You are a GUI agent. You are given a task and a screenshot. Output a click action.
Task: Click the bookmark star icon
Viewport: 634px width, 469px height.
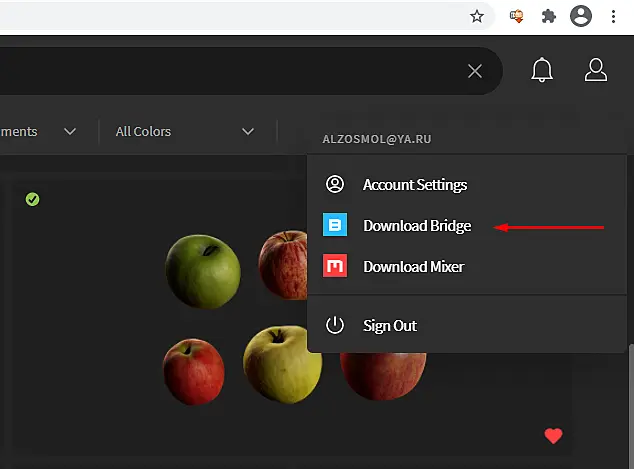pyautogui.click(x=477, y=17)
